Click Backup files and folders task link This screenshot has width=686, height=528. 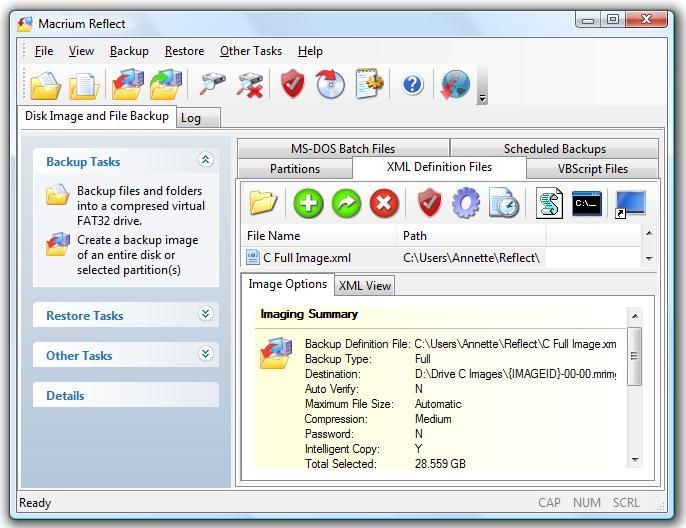pos(141,206)
